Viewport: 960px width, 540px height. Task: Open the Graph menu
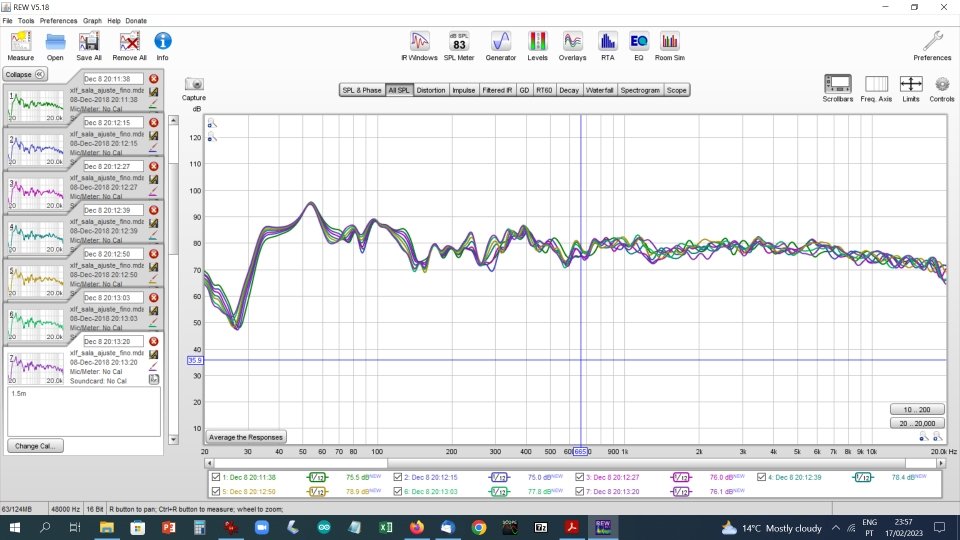pos(92,21)
